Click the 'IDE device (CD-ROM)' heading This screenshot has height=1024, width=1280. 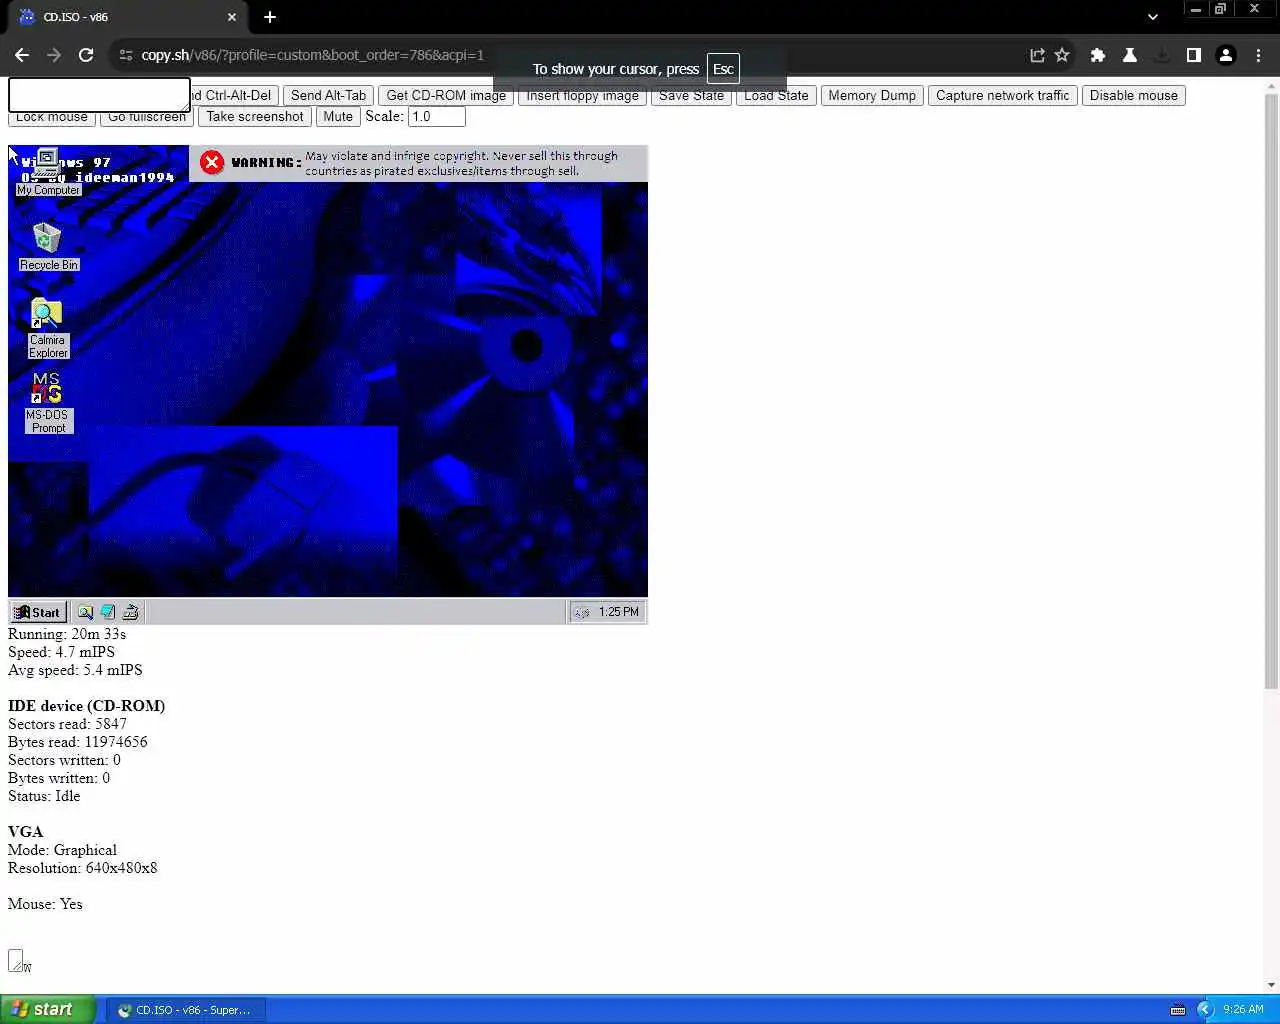pyautogui.click(x=87, y=706)
